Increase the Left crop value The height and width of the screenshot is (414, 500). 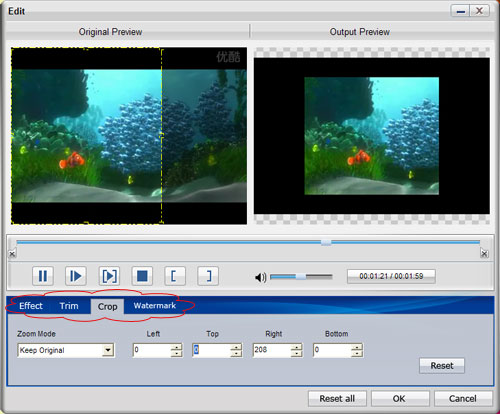(x=176, y=347)
